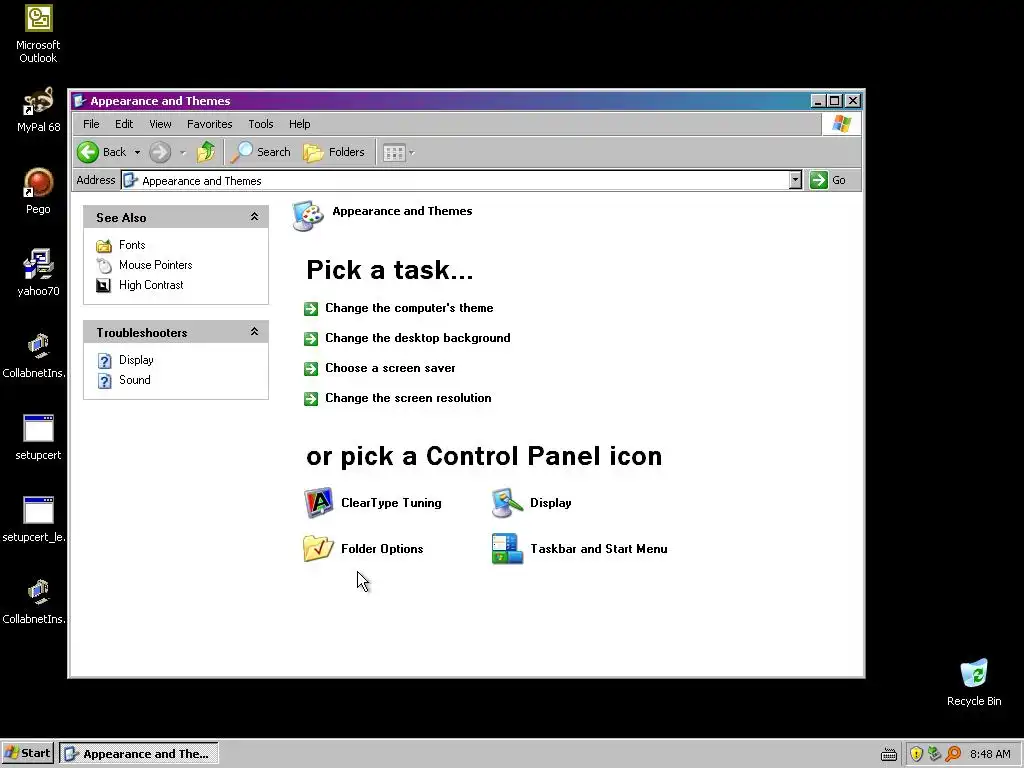
Task: Click the Change the screen resolution link
Action: [x=408, y=398]
